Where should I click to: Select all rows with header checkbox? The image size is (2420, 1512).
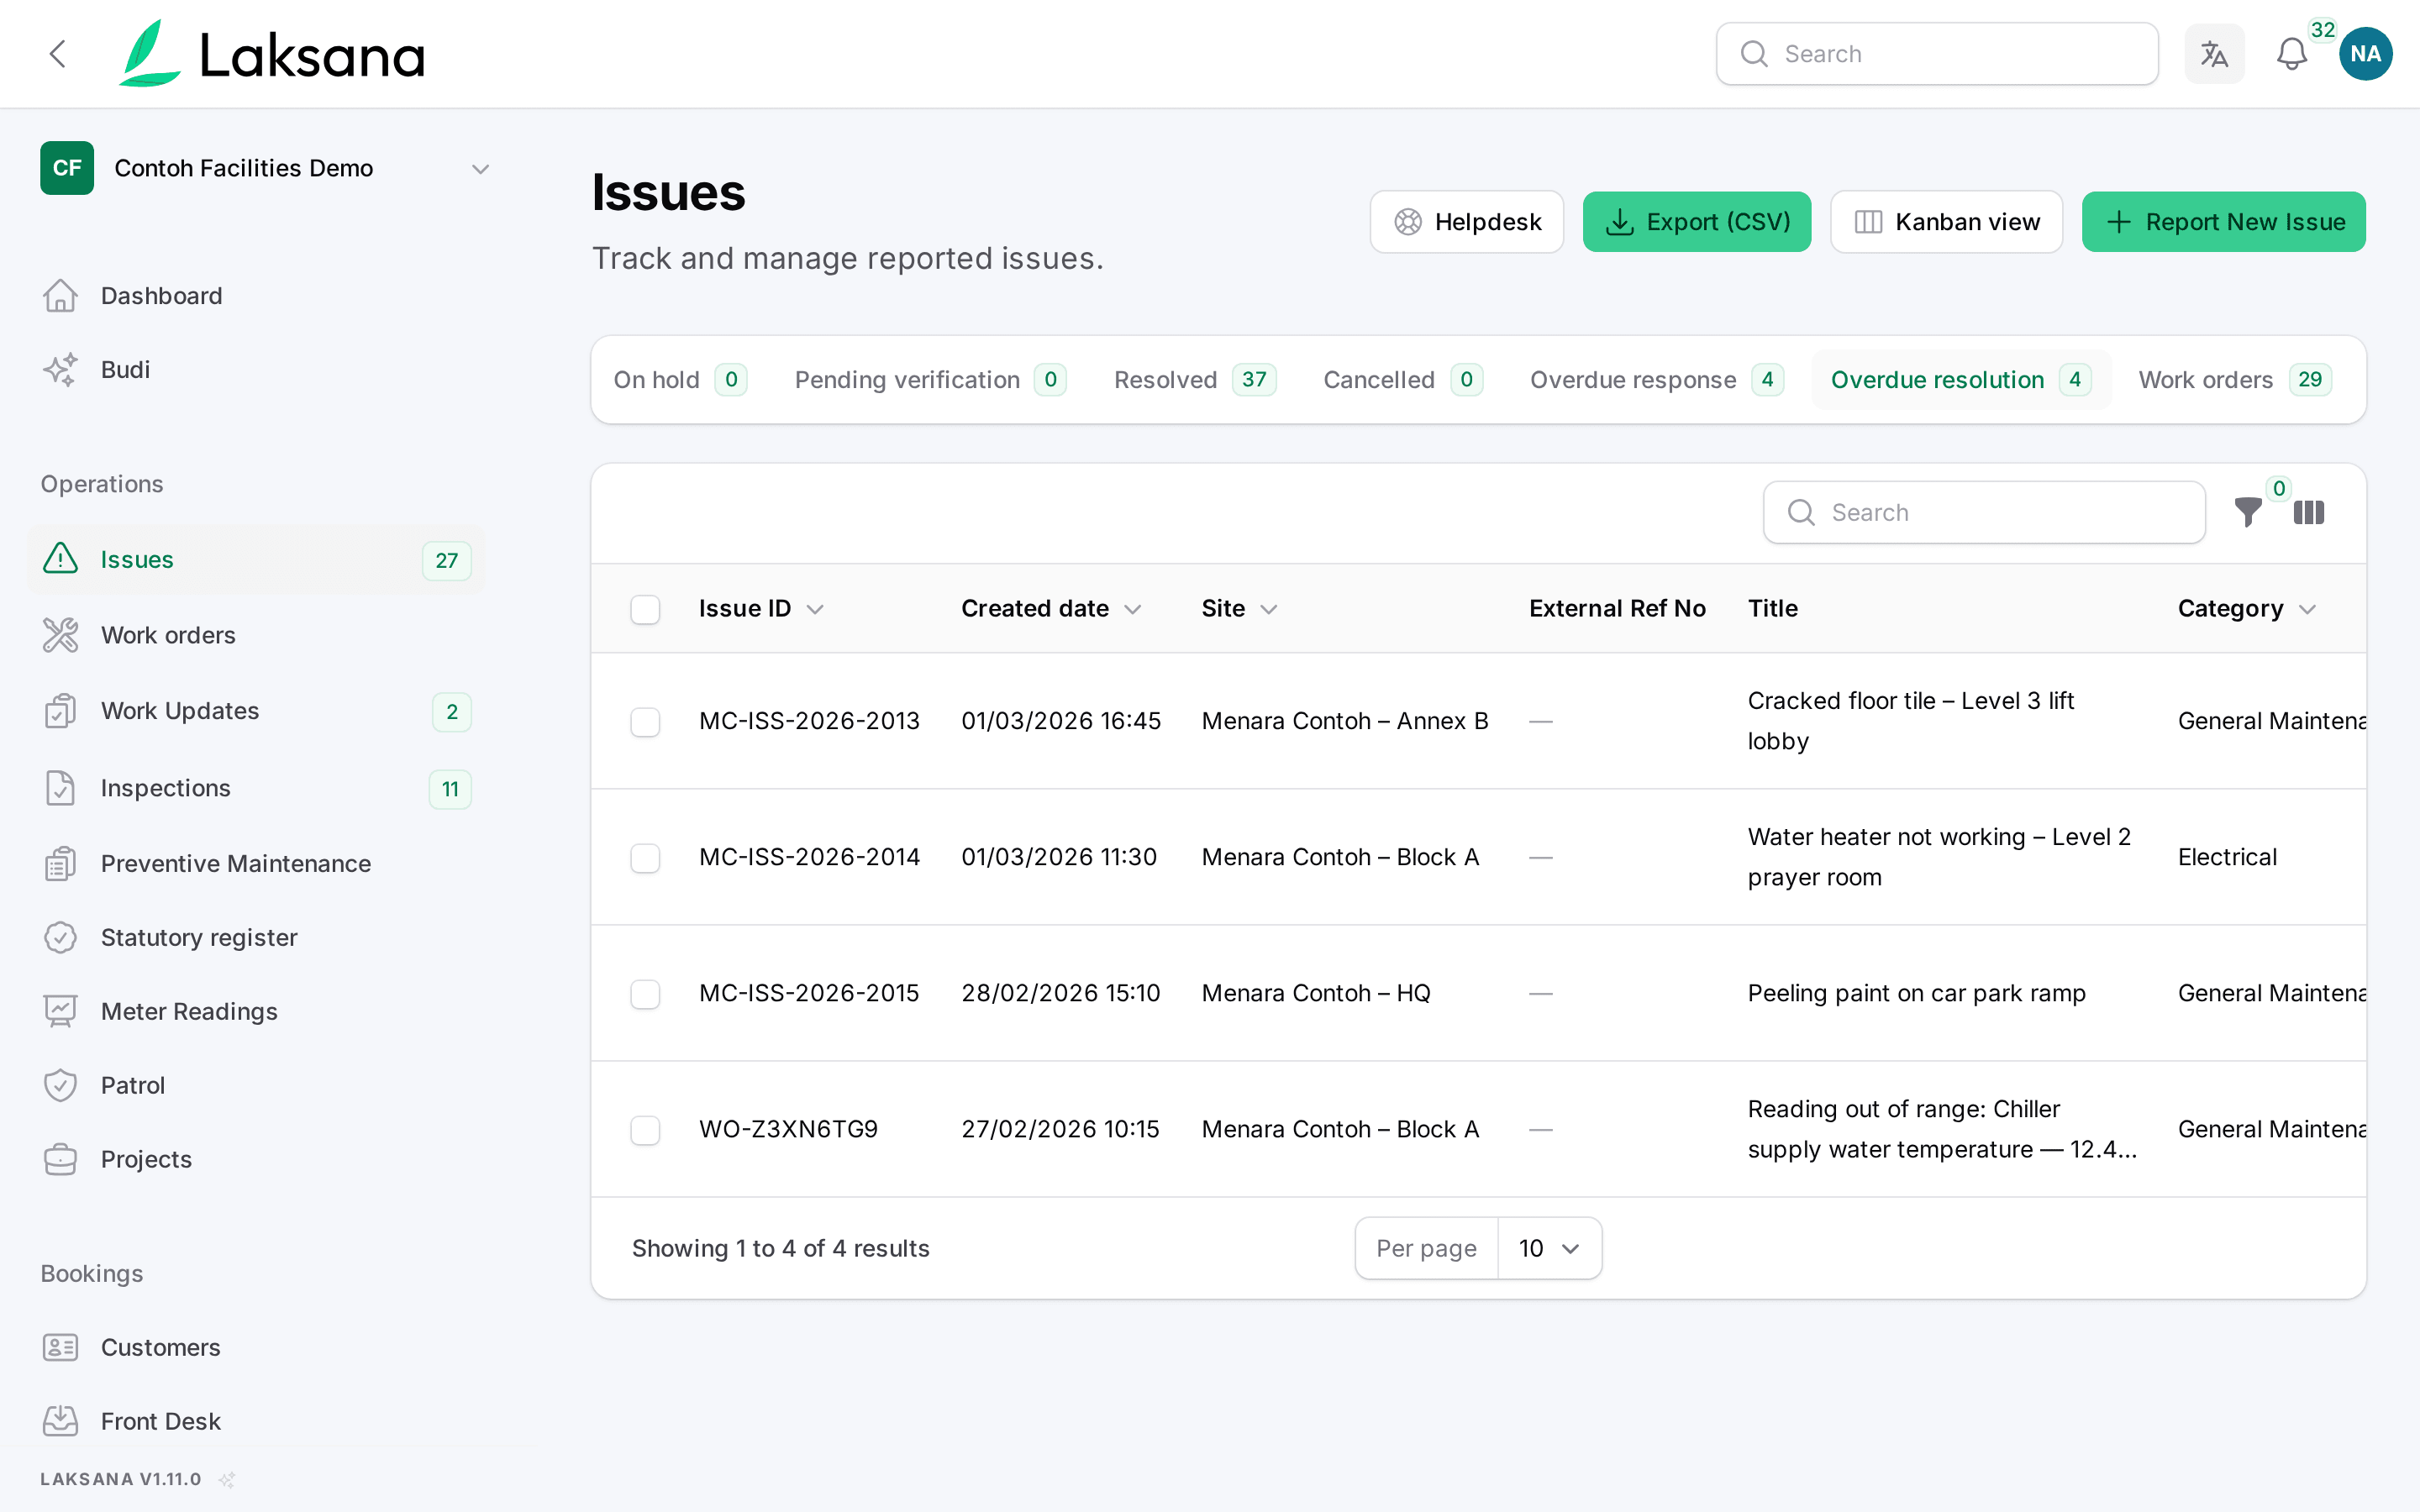coord(645,609)
